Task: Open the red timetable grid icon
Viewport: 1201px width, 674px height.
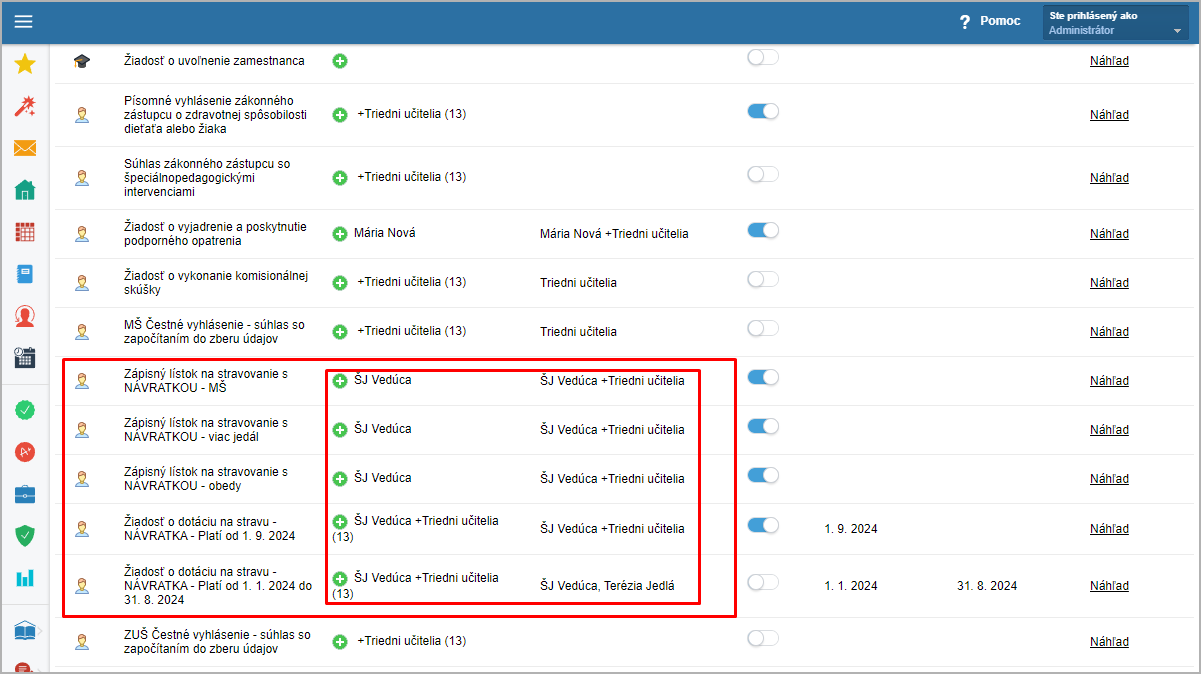Action: [25, 232]
